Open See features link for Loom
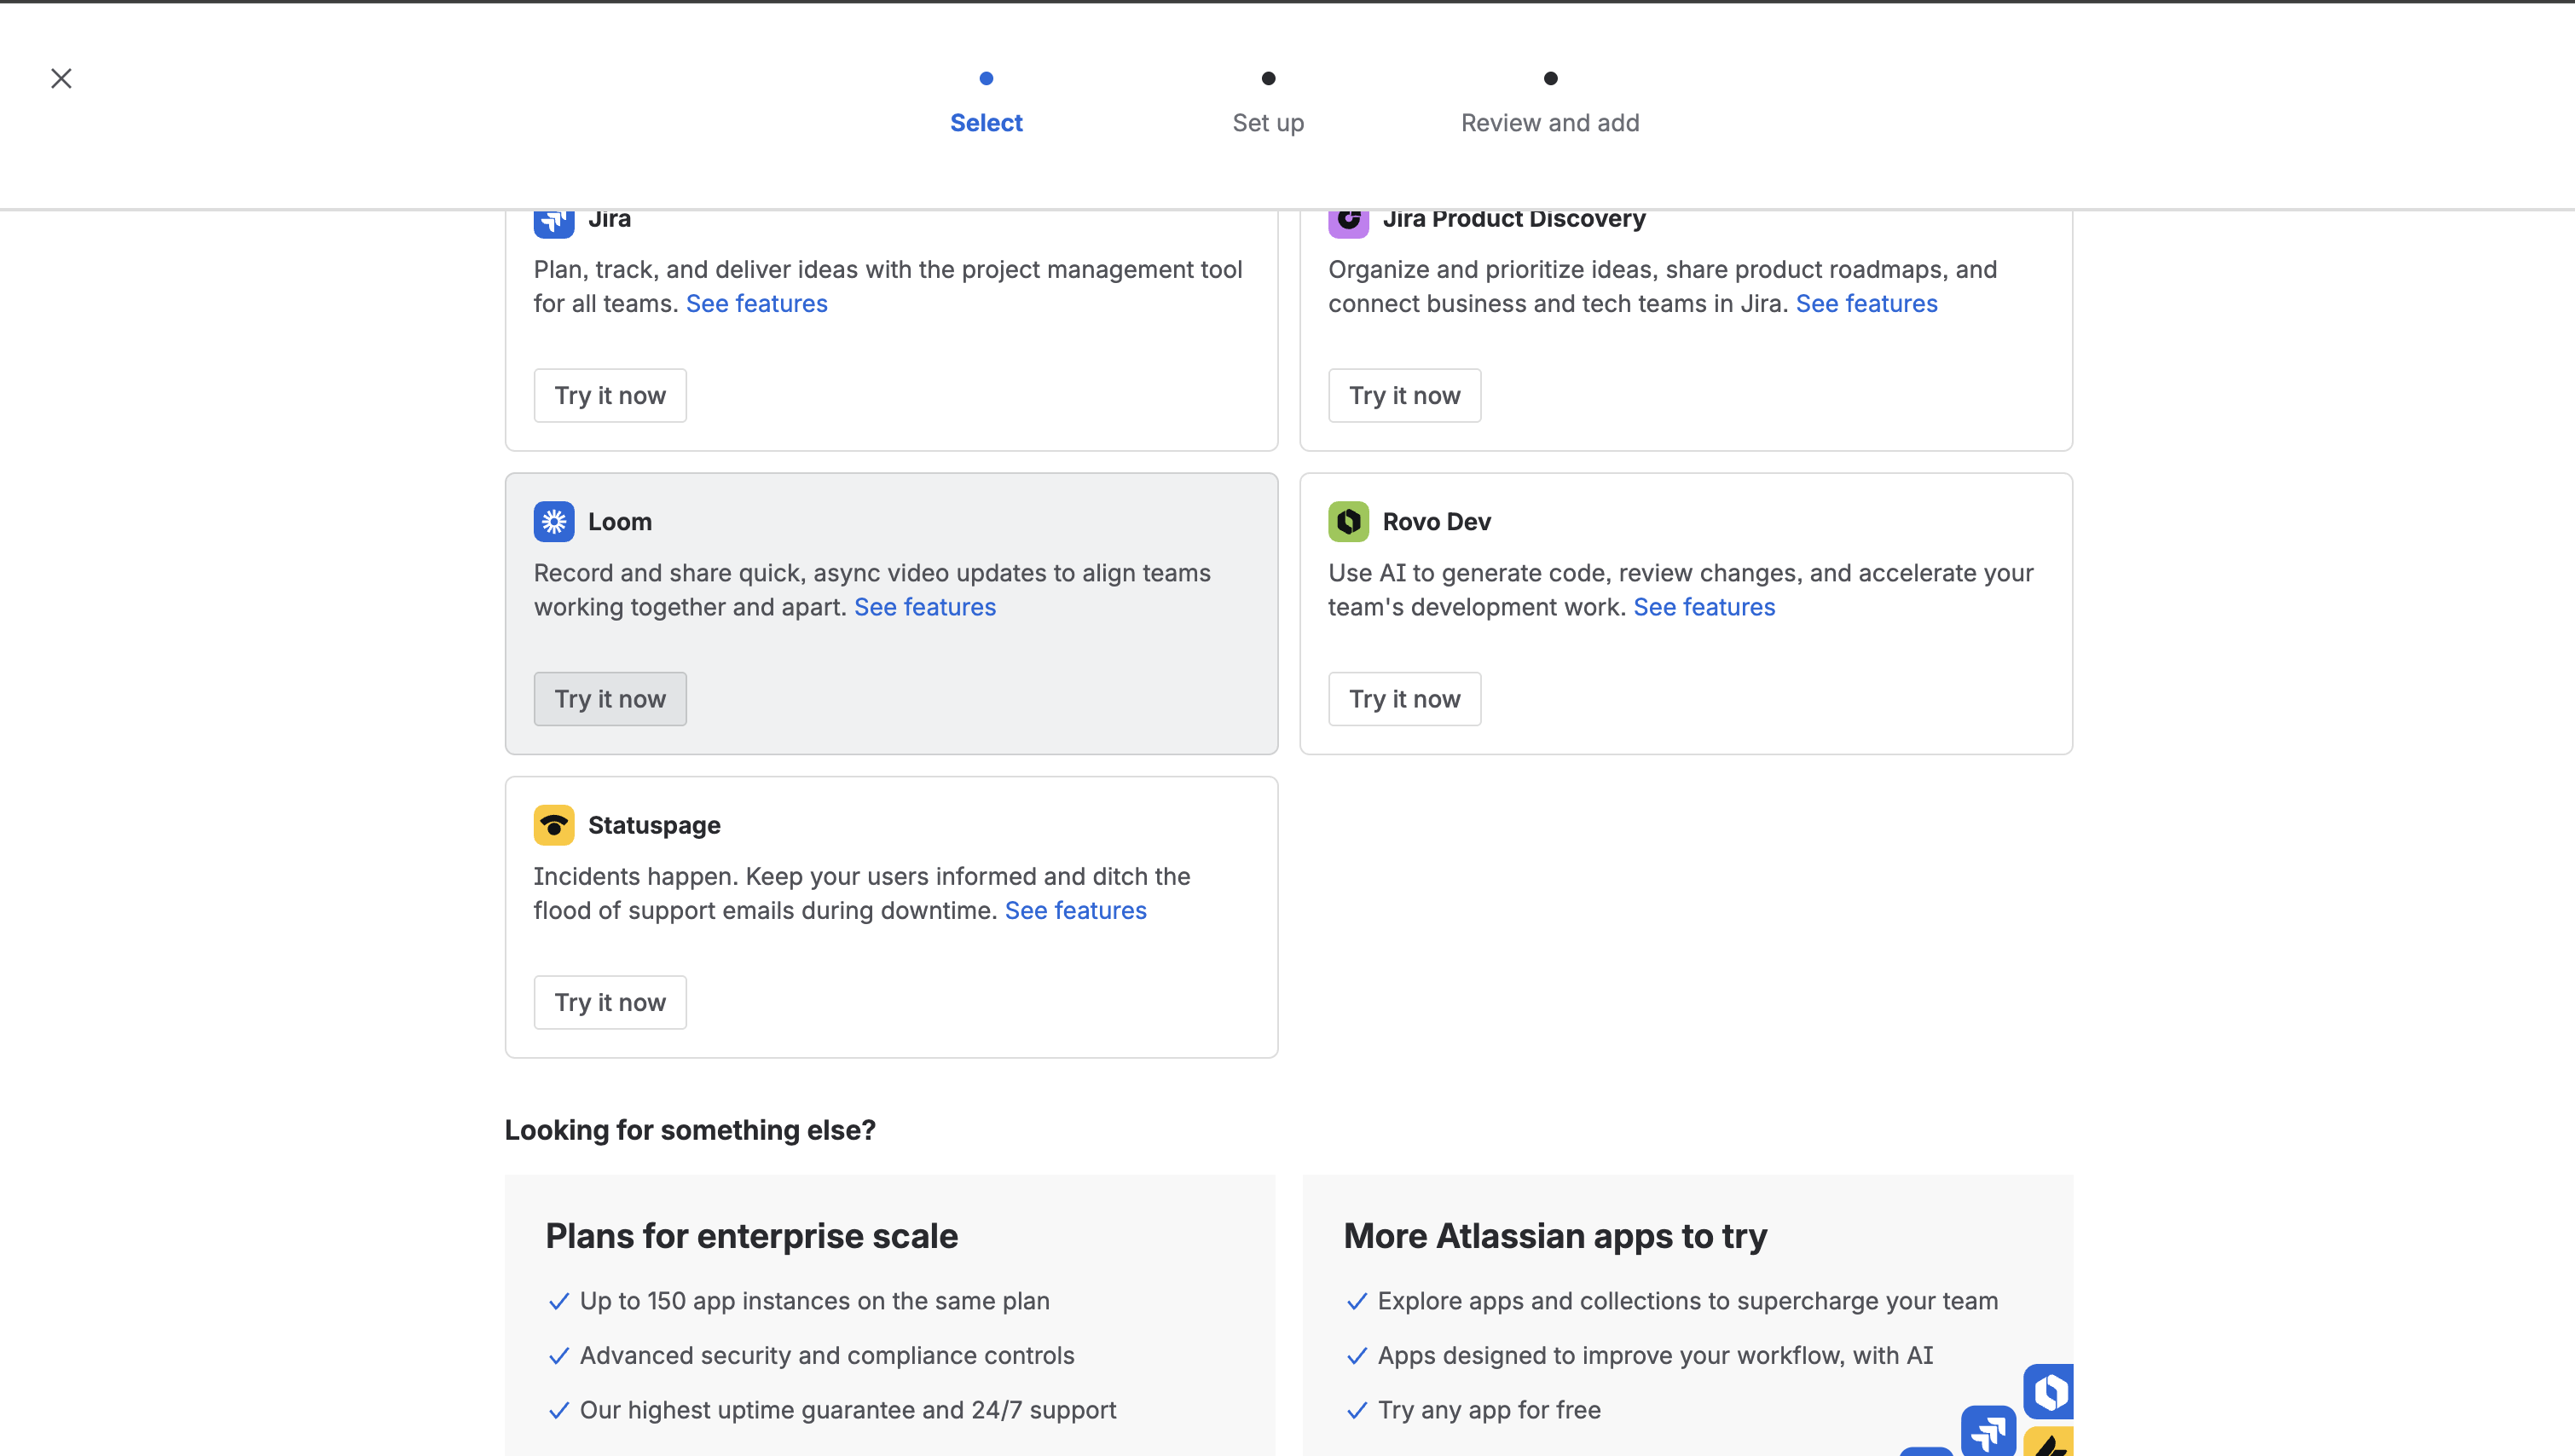2575x1456 pixels. click(x=925, y=607)
